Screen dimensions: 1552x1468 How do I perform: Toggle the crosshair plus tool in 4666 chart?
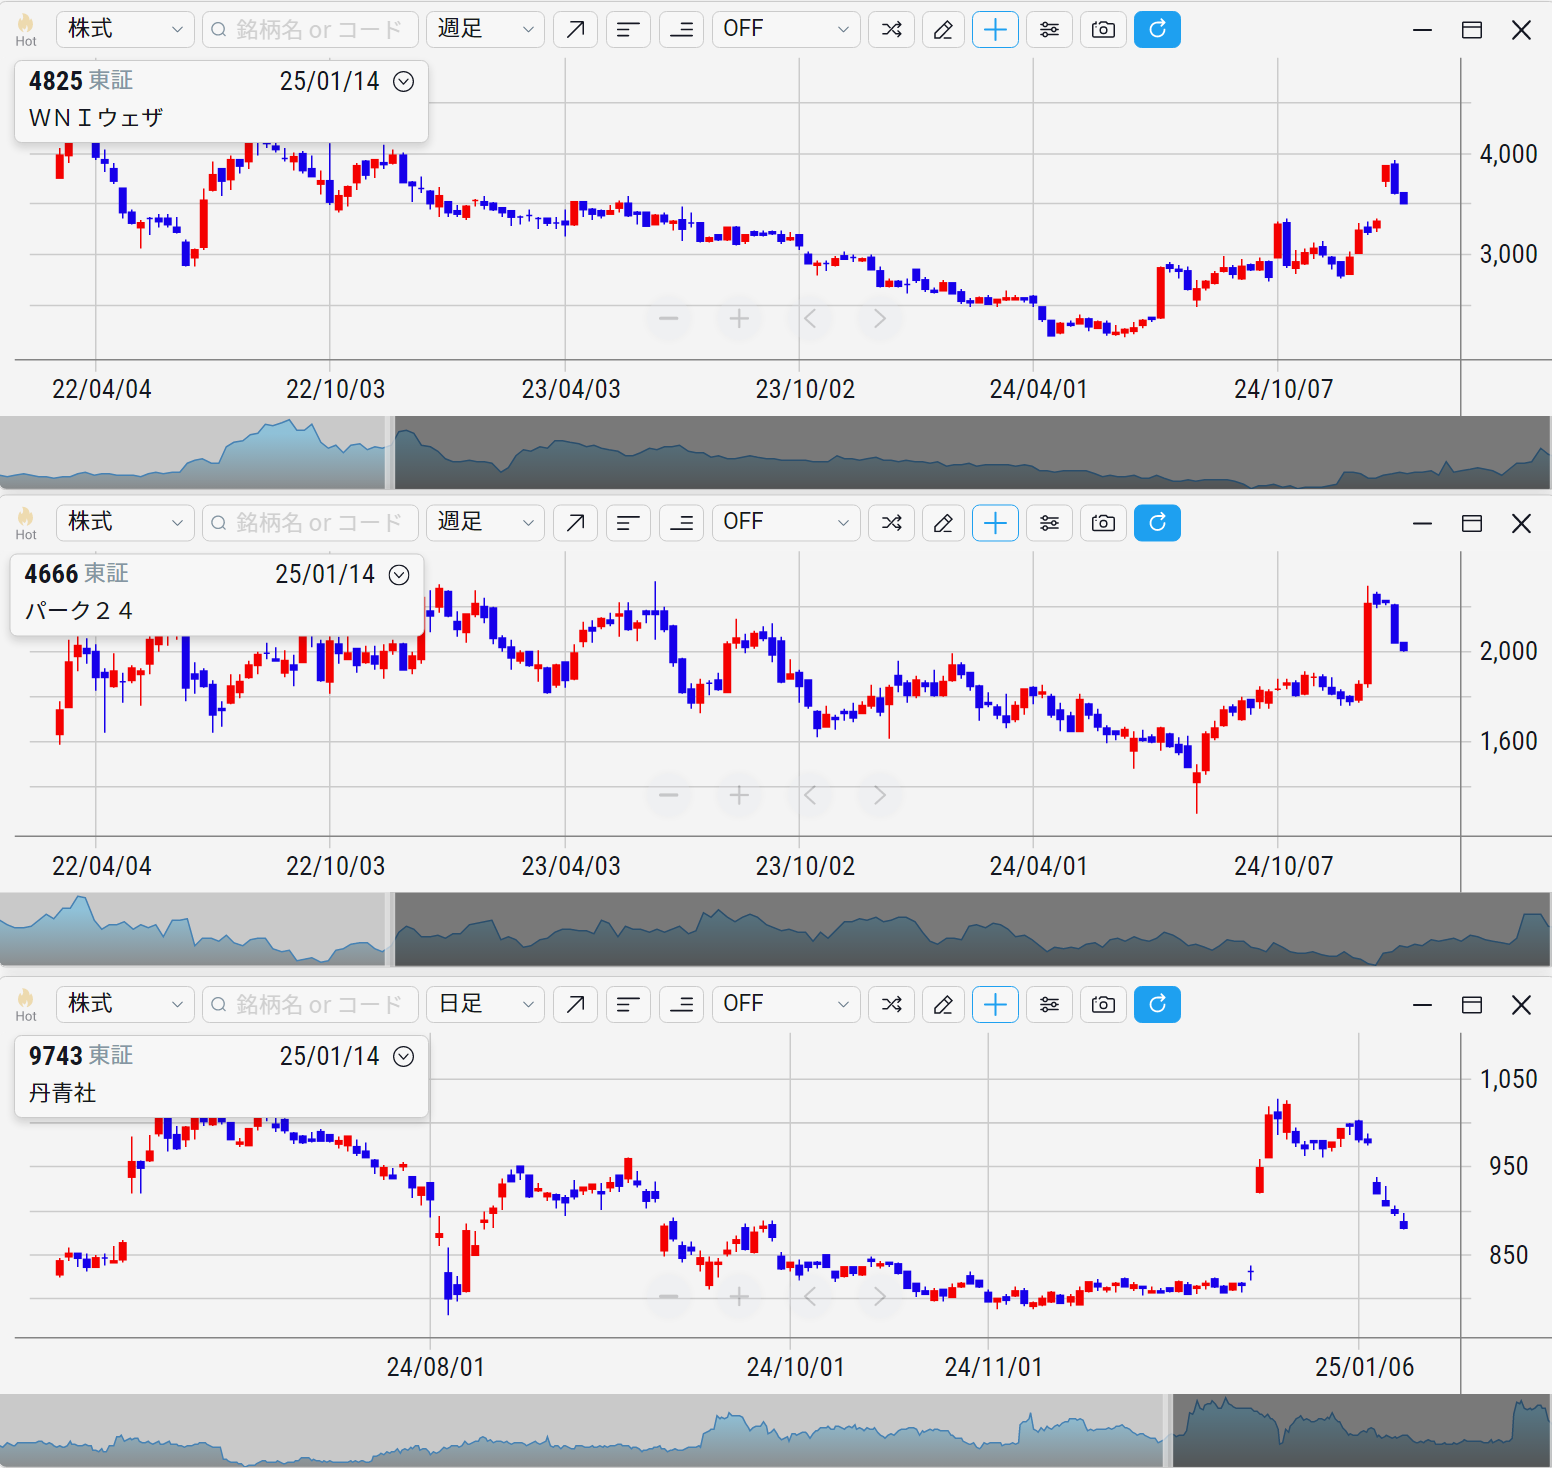click(996, 523)
